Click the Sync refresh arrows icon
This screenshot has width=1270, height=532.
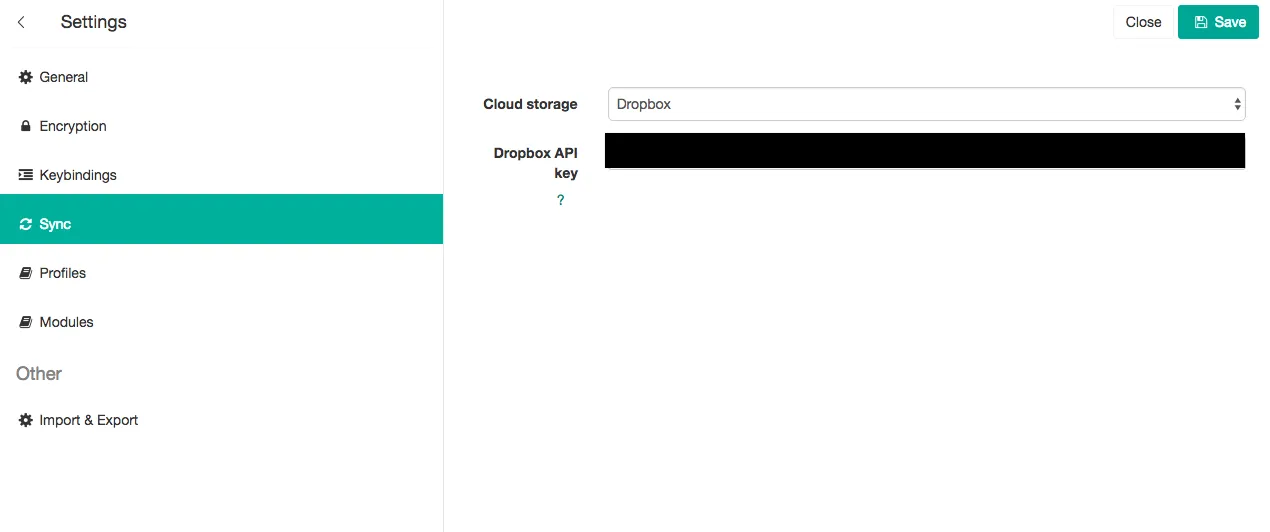[26, 224]
